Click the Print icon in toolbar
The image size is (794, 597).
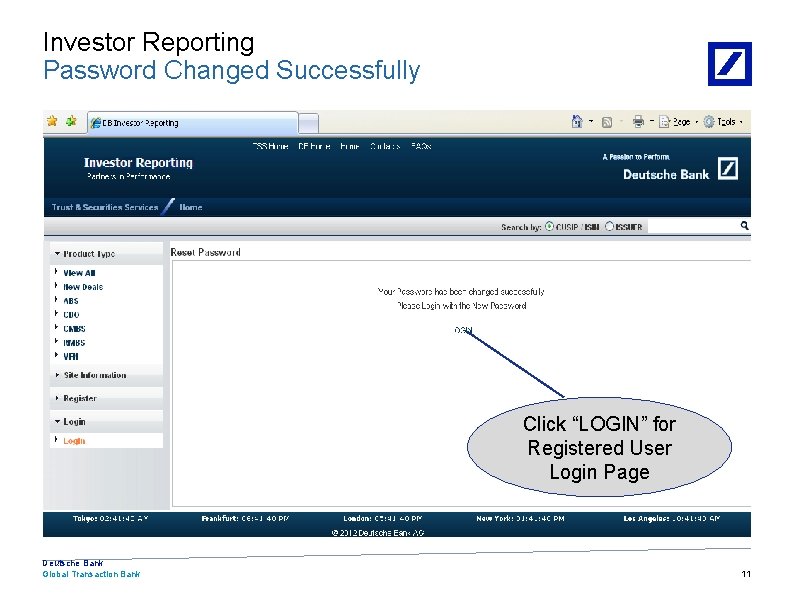(x=638, y=122)
